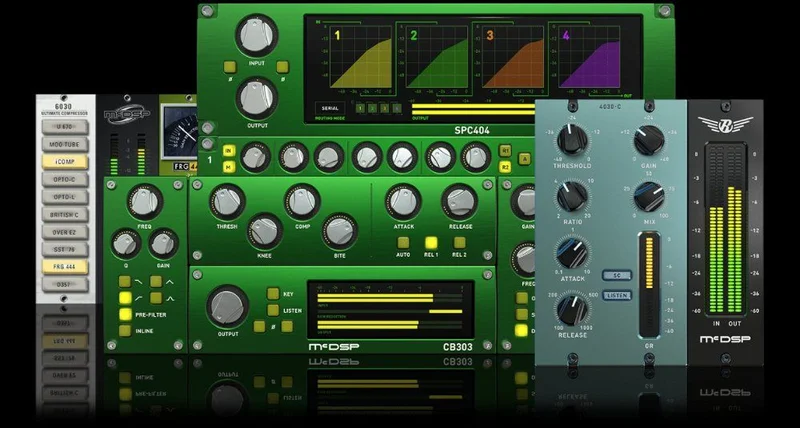The width and height of the screenshot is (800, 428).
Task: Toggle the PRE-FILTER button
Action: pyautogui.click(x=125, y=315)
